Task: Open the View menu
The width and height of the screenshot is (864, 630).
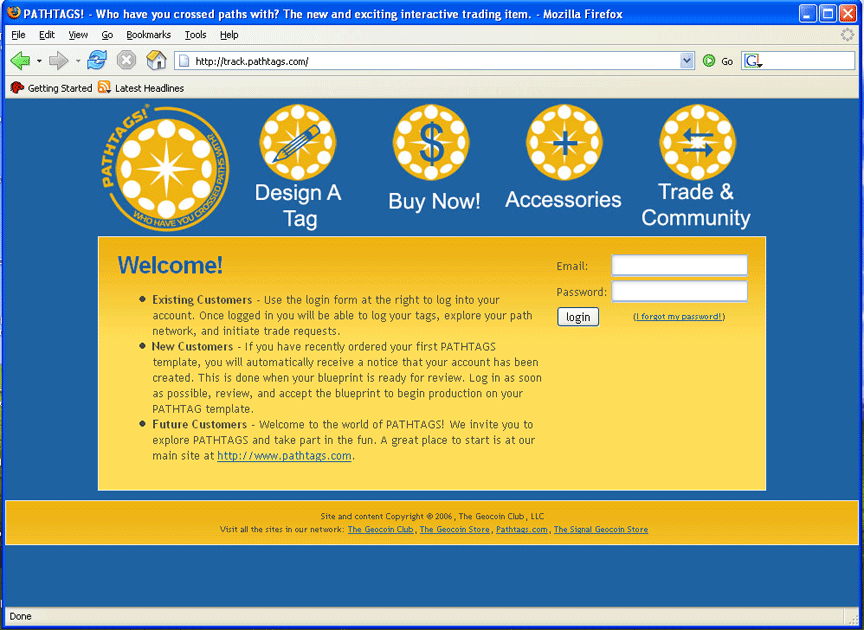Action: 78,35
